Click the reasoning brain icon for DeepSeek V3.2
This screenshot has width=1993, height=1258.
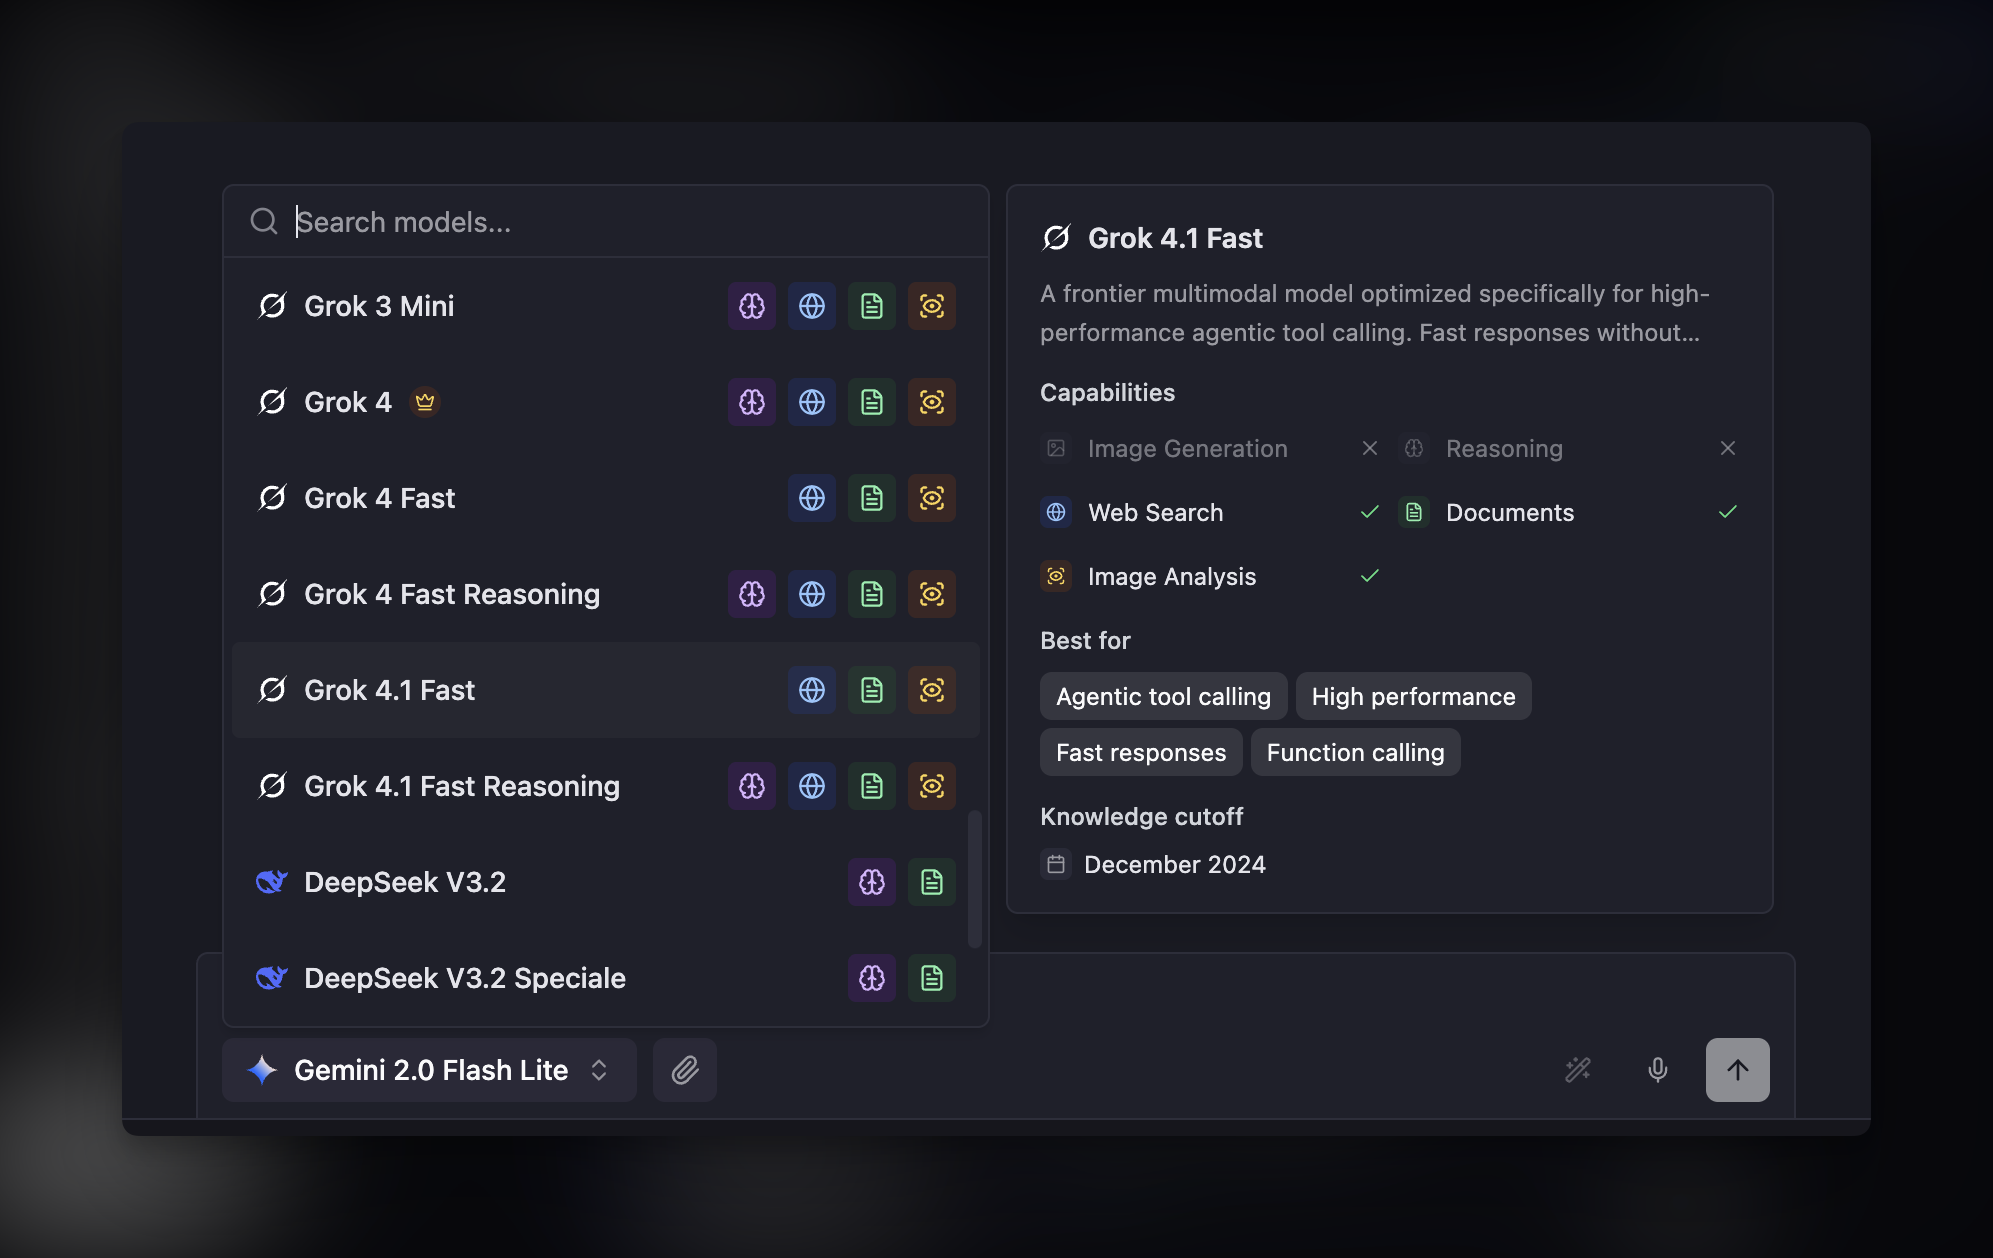(x=872, y=882)
